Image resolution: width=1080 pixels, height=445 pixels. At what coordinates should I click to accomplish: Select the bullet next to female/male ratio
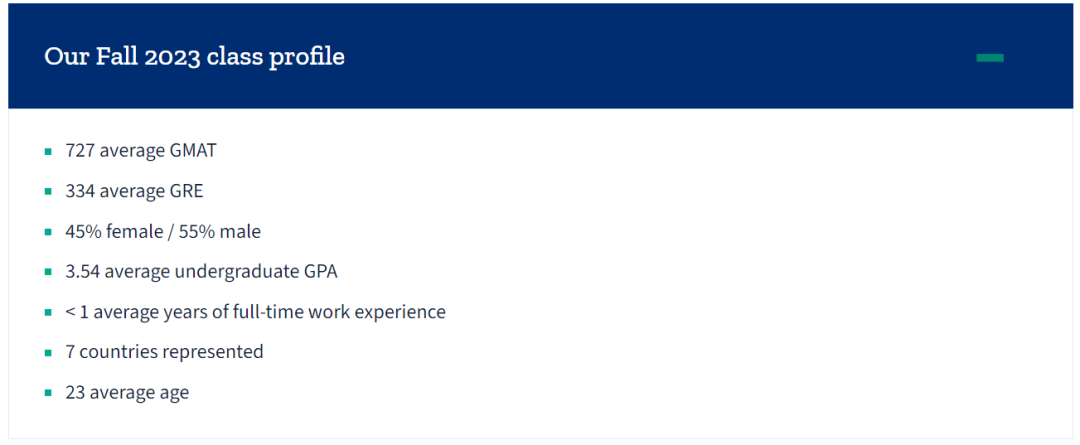pyautogui.click(x=48, y=232)
